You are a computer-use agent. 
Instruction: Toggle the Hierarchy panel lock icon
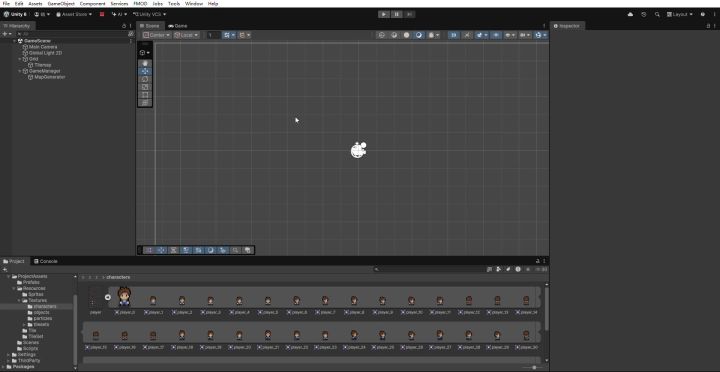coord(124,26)
